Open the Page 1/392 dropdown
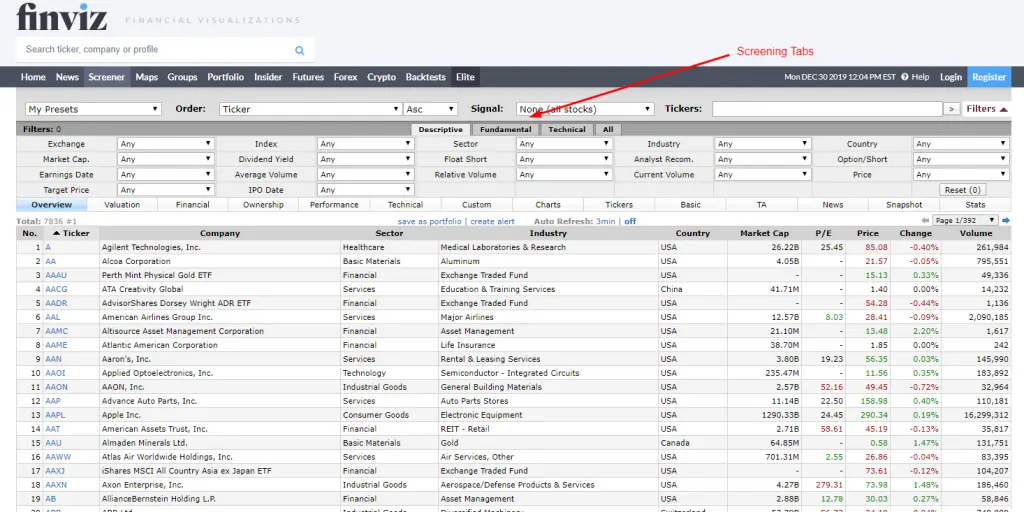 coord(965,221)
